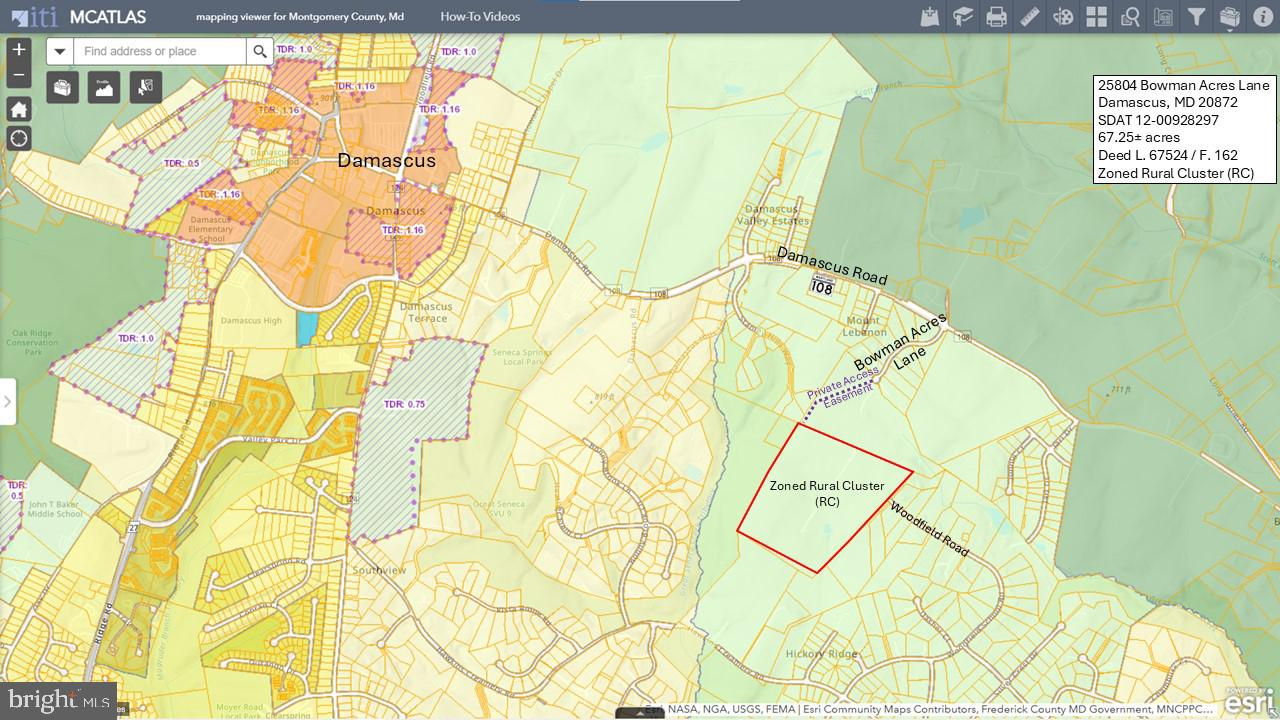Click the About info icon
The width and height of the screenshot is (1280, 720).
point(1262,17)
